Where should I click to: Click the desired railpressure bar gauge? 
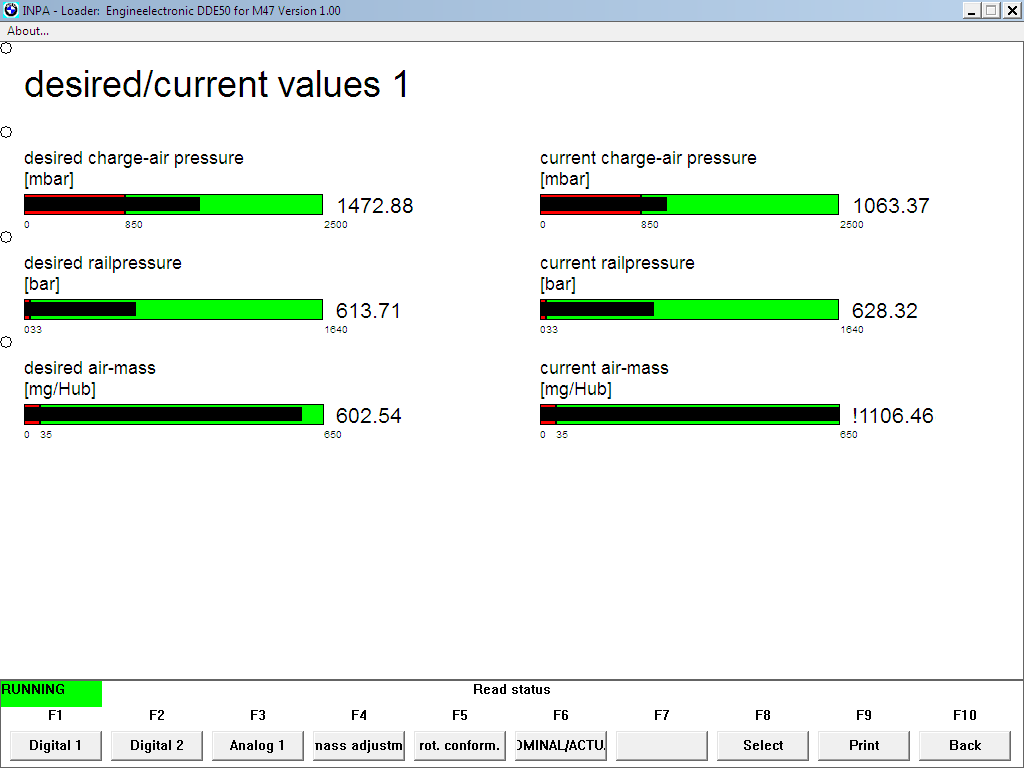(x=173, y=310)
